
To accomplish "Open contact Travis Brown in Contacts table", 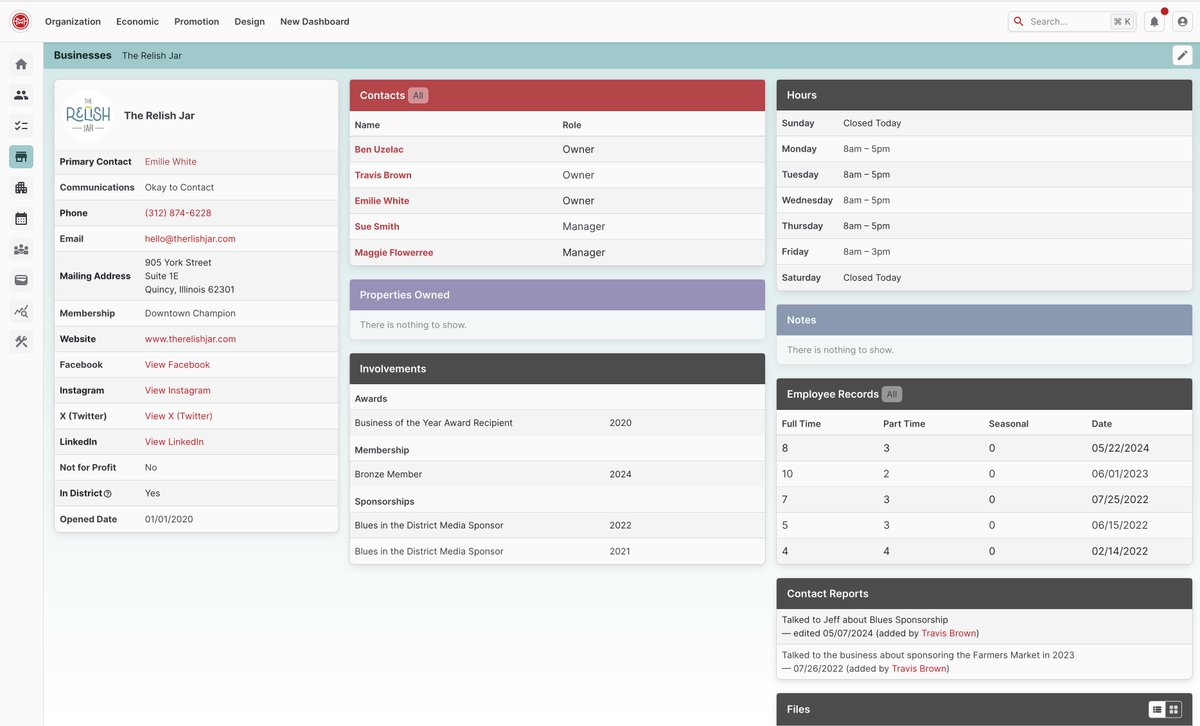I will coord(383,175).
